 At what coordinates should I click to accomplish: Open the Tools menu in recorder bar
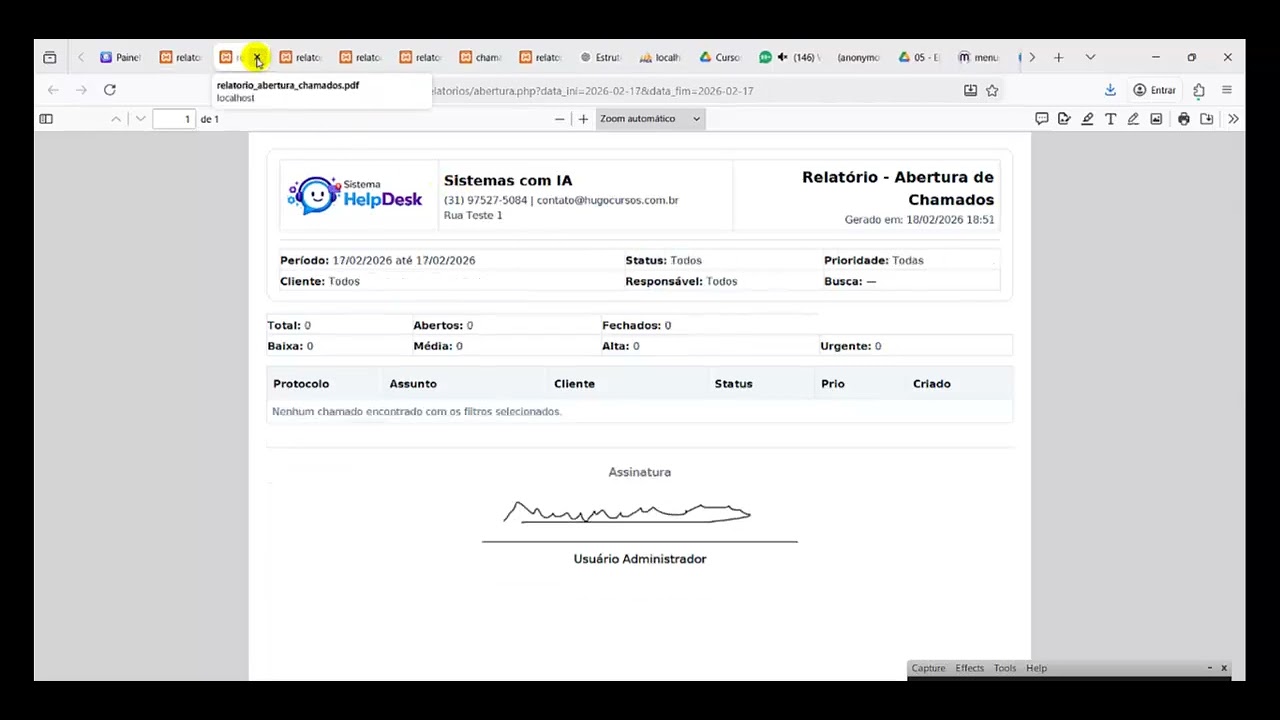(1004, 668)
